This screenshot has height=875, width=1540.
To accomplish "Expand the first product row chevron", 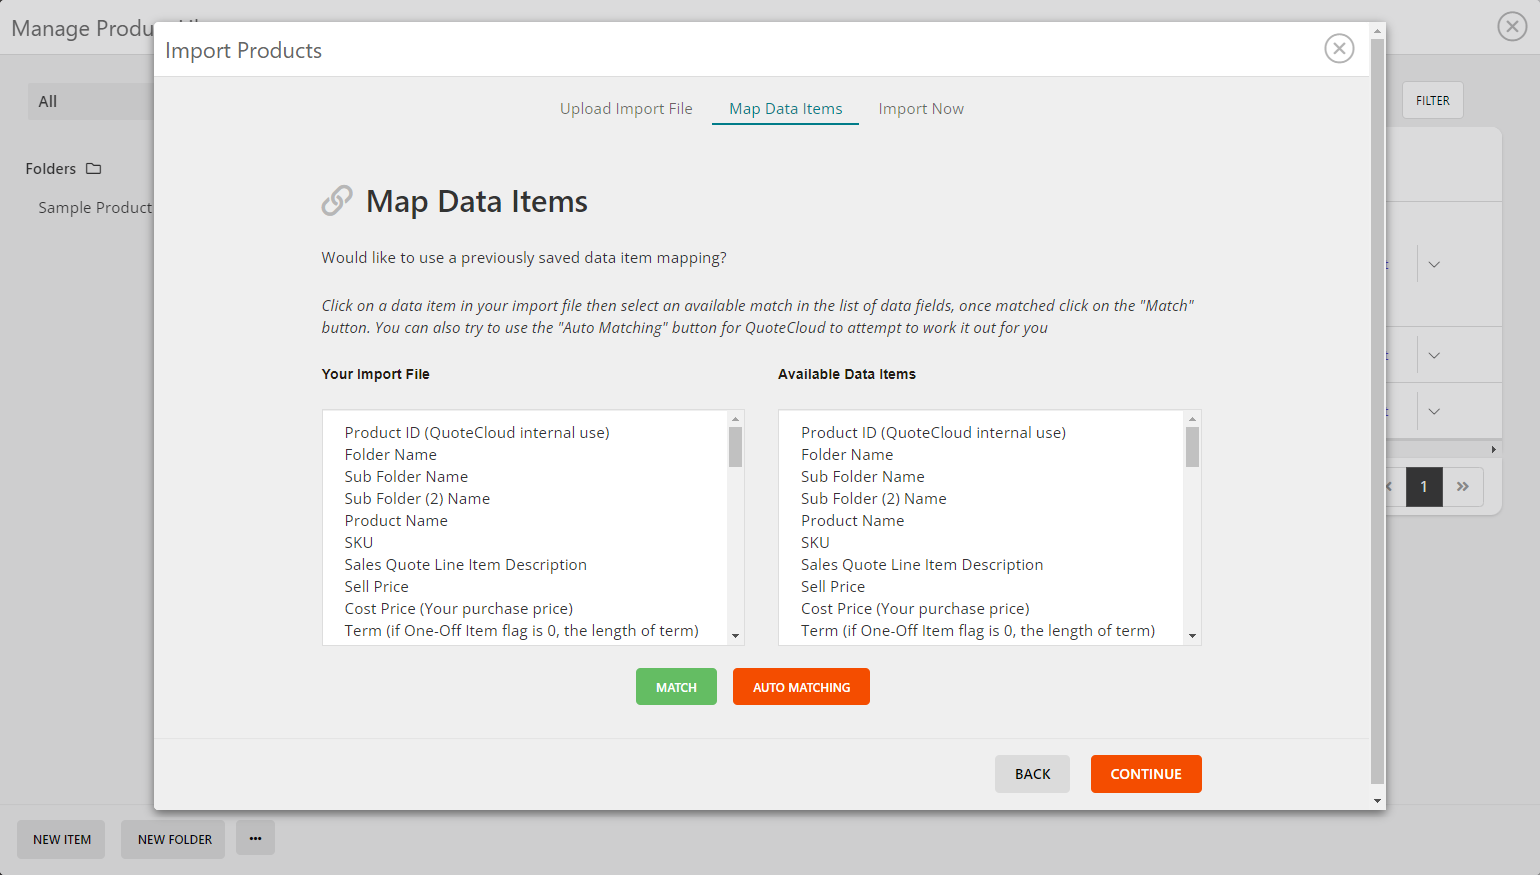I will pos(1434,264).
